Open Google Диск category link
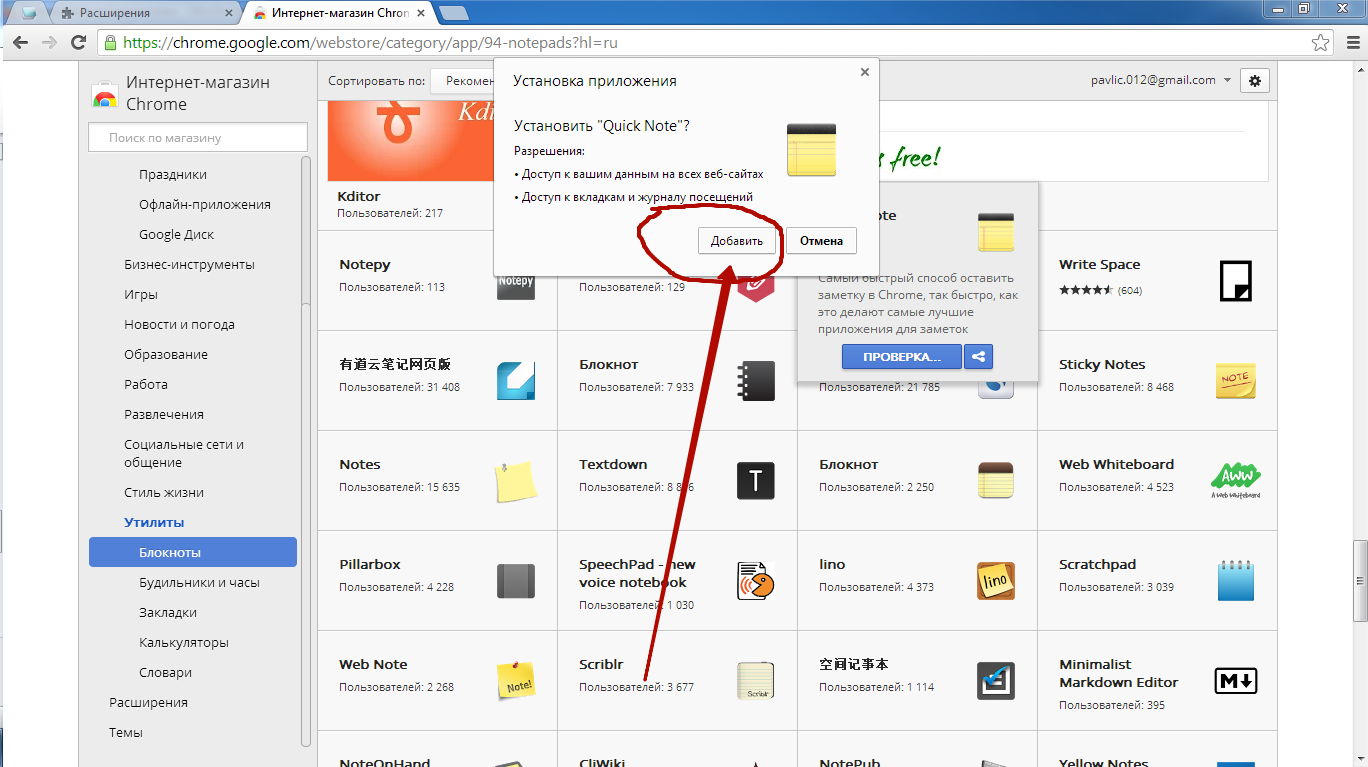The height and width of the screenshot is (767, 1368). click(176, 234)
